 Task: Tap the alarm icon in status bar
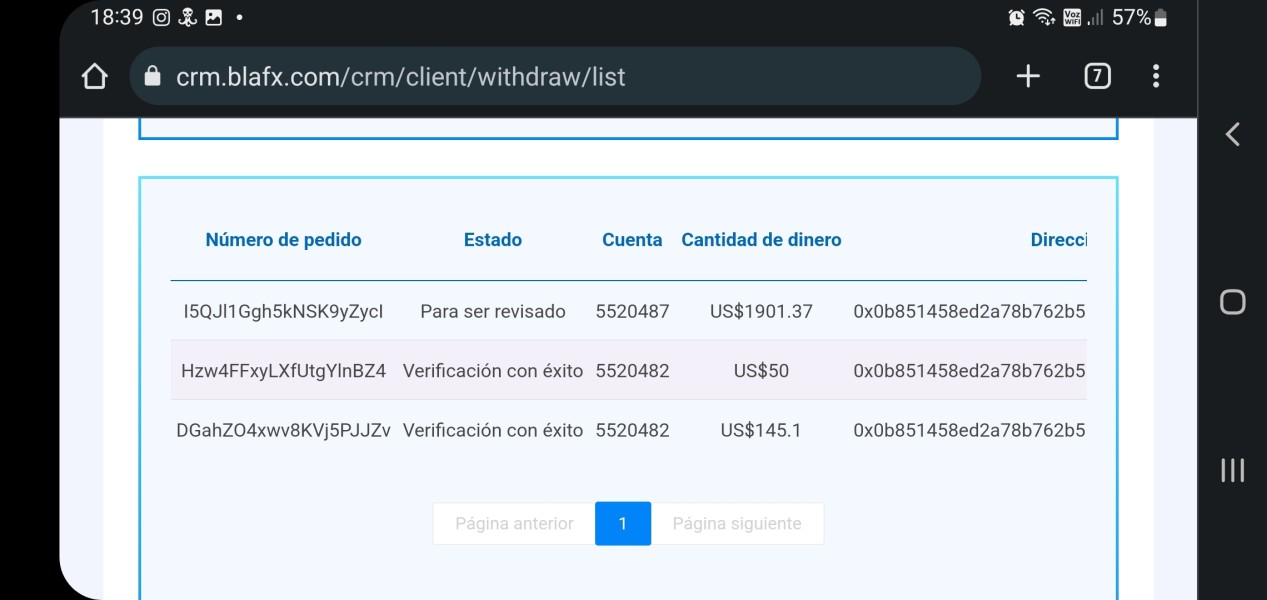[x=1017, y=17]
